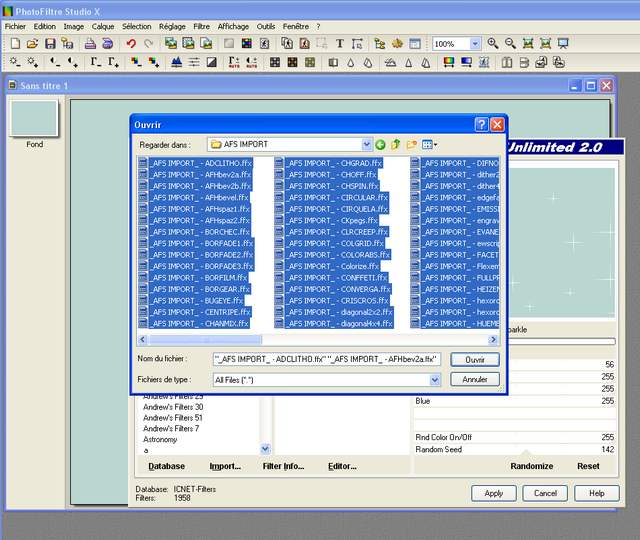Image resolution: width=640 pixels, height=540 pixels.
Task: Click the Saturation plus icon
Action: coord(154,62)
